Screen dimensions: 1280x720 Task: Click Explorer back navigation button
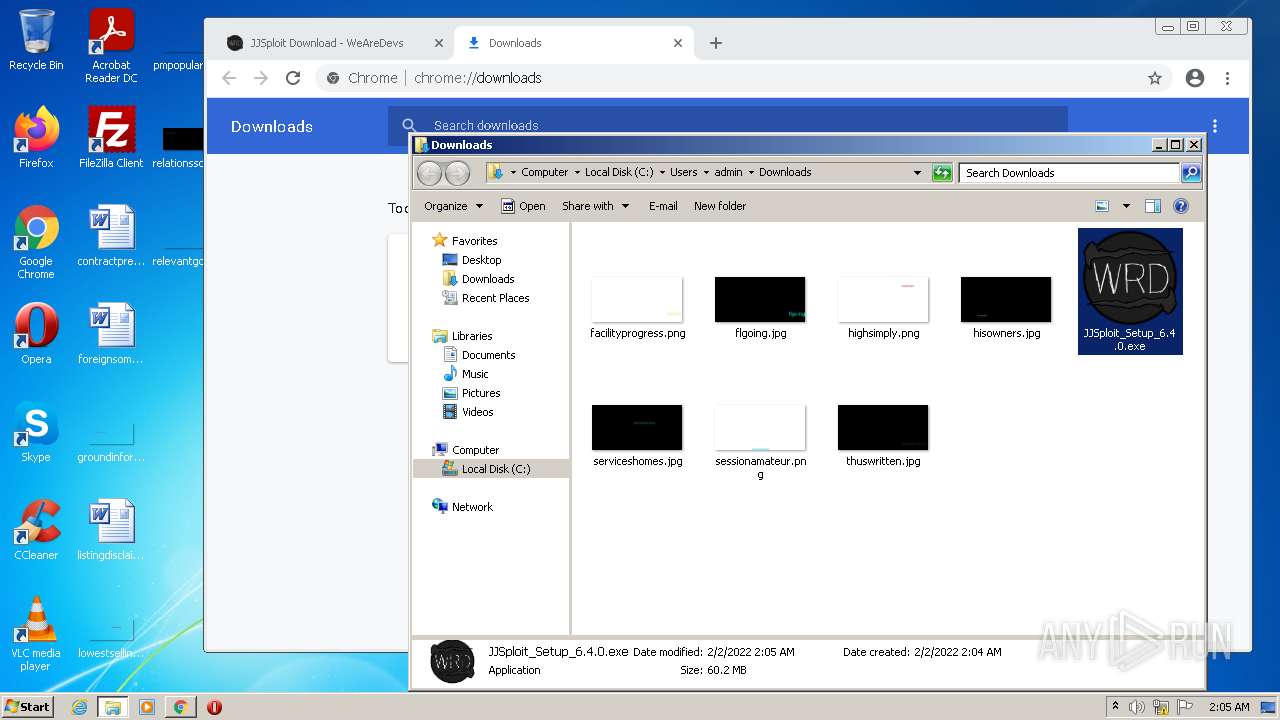pos(430,173)
